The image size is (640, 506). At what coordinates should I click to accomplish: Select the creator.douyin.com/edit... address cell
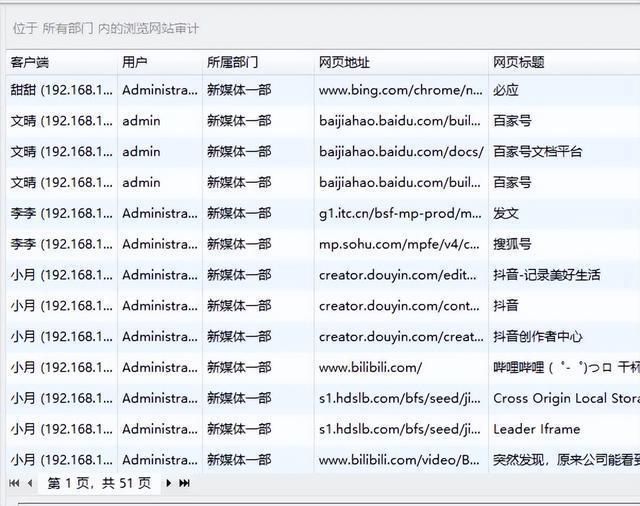pos(401,275)
